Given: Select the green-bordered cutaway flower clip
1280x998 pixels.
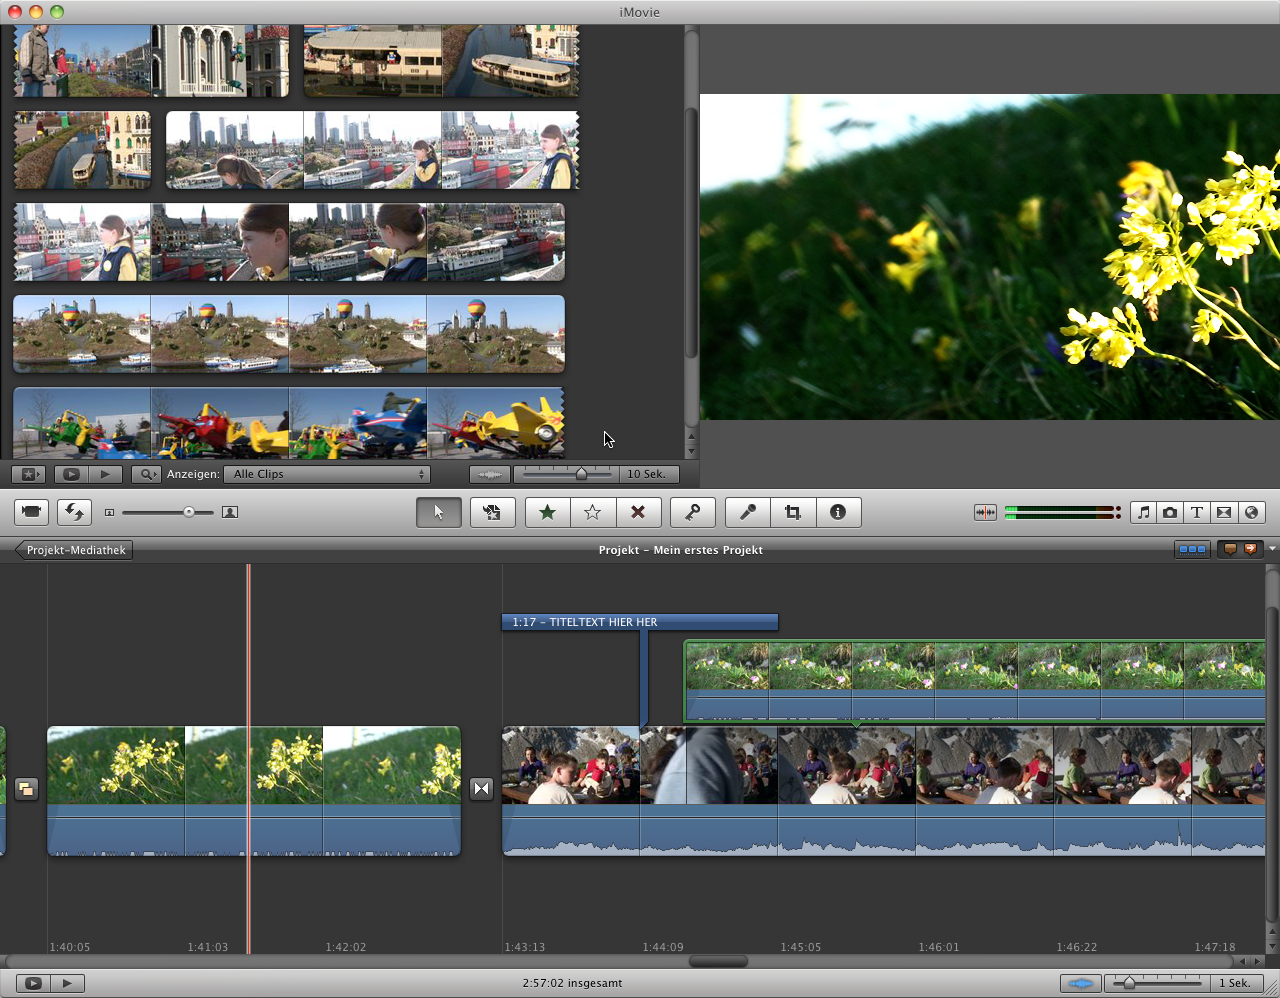Looking at the screenshot, I should click(975, 681).
